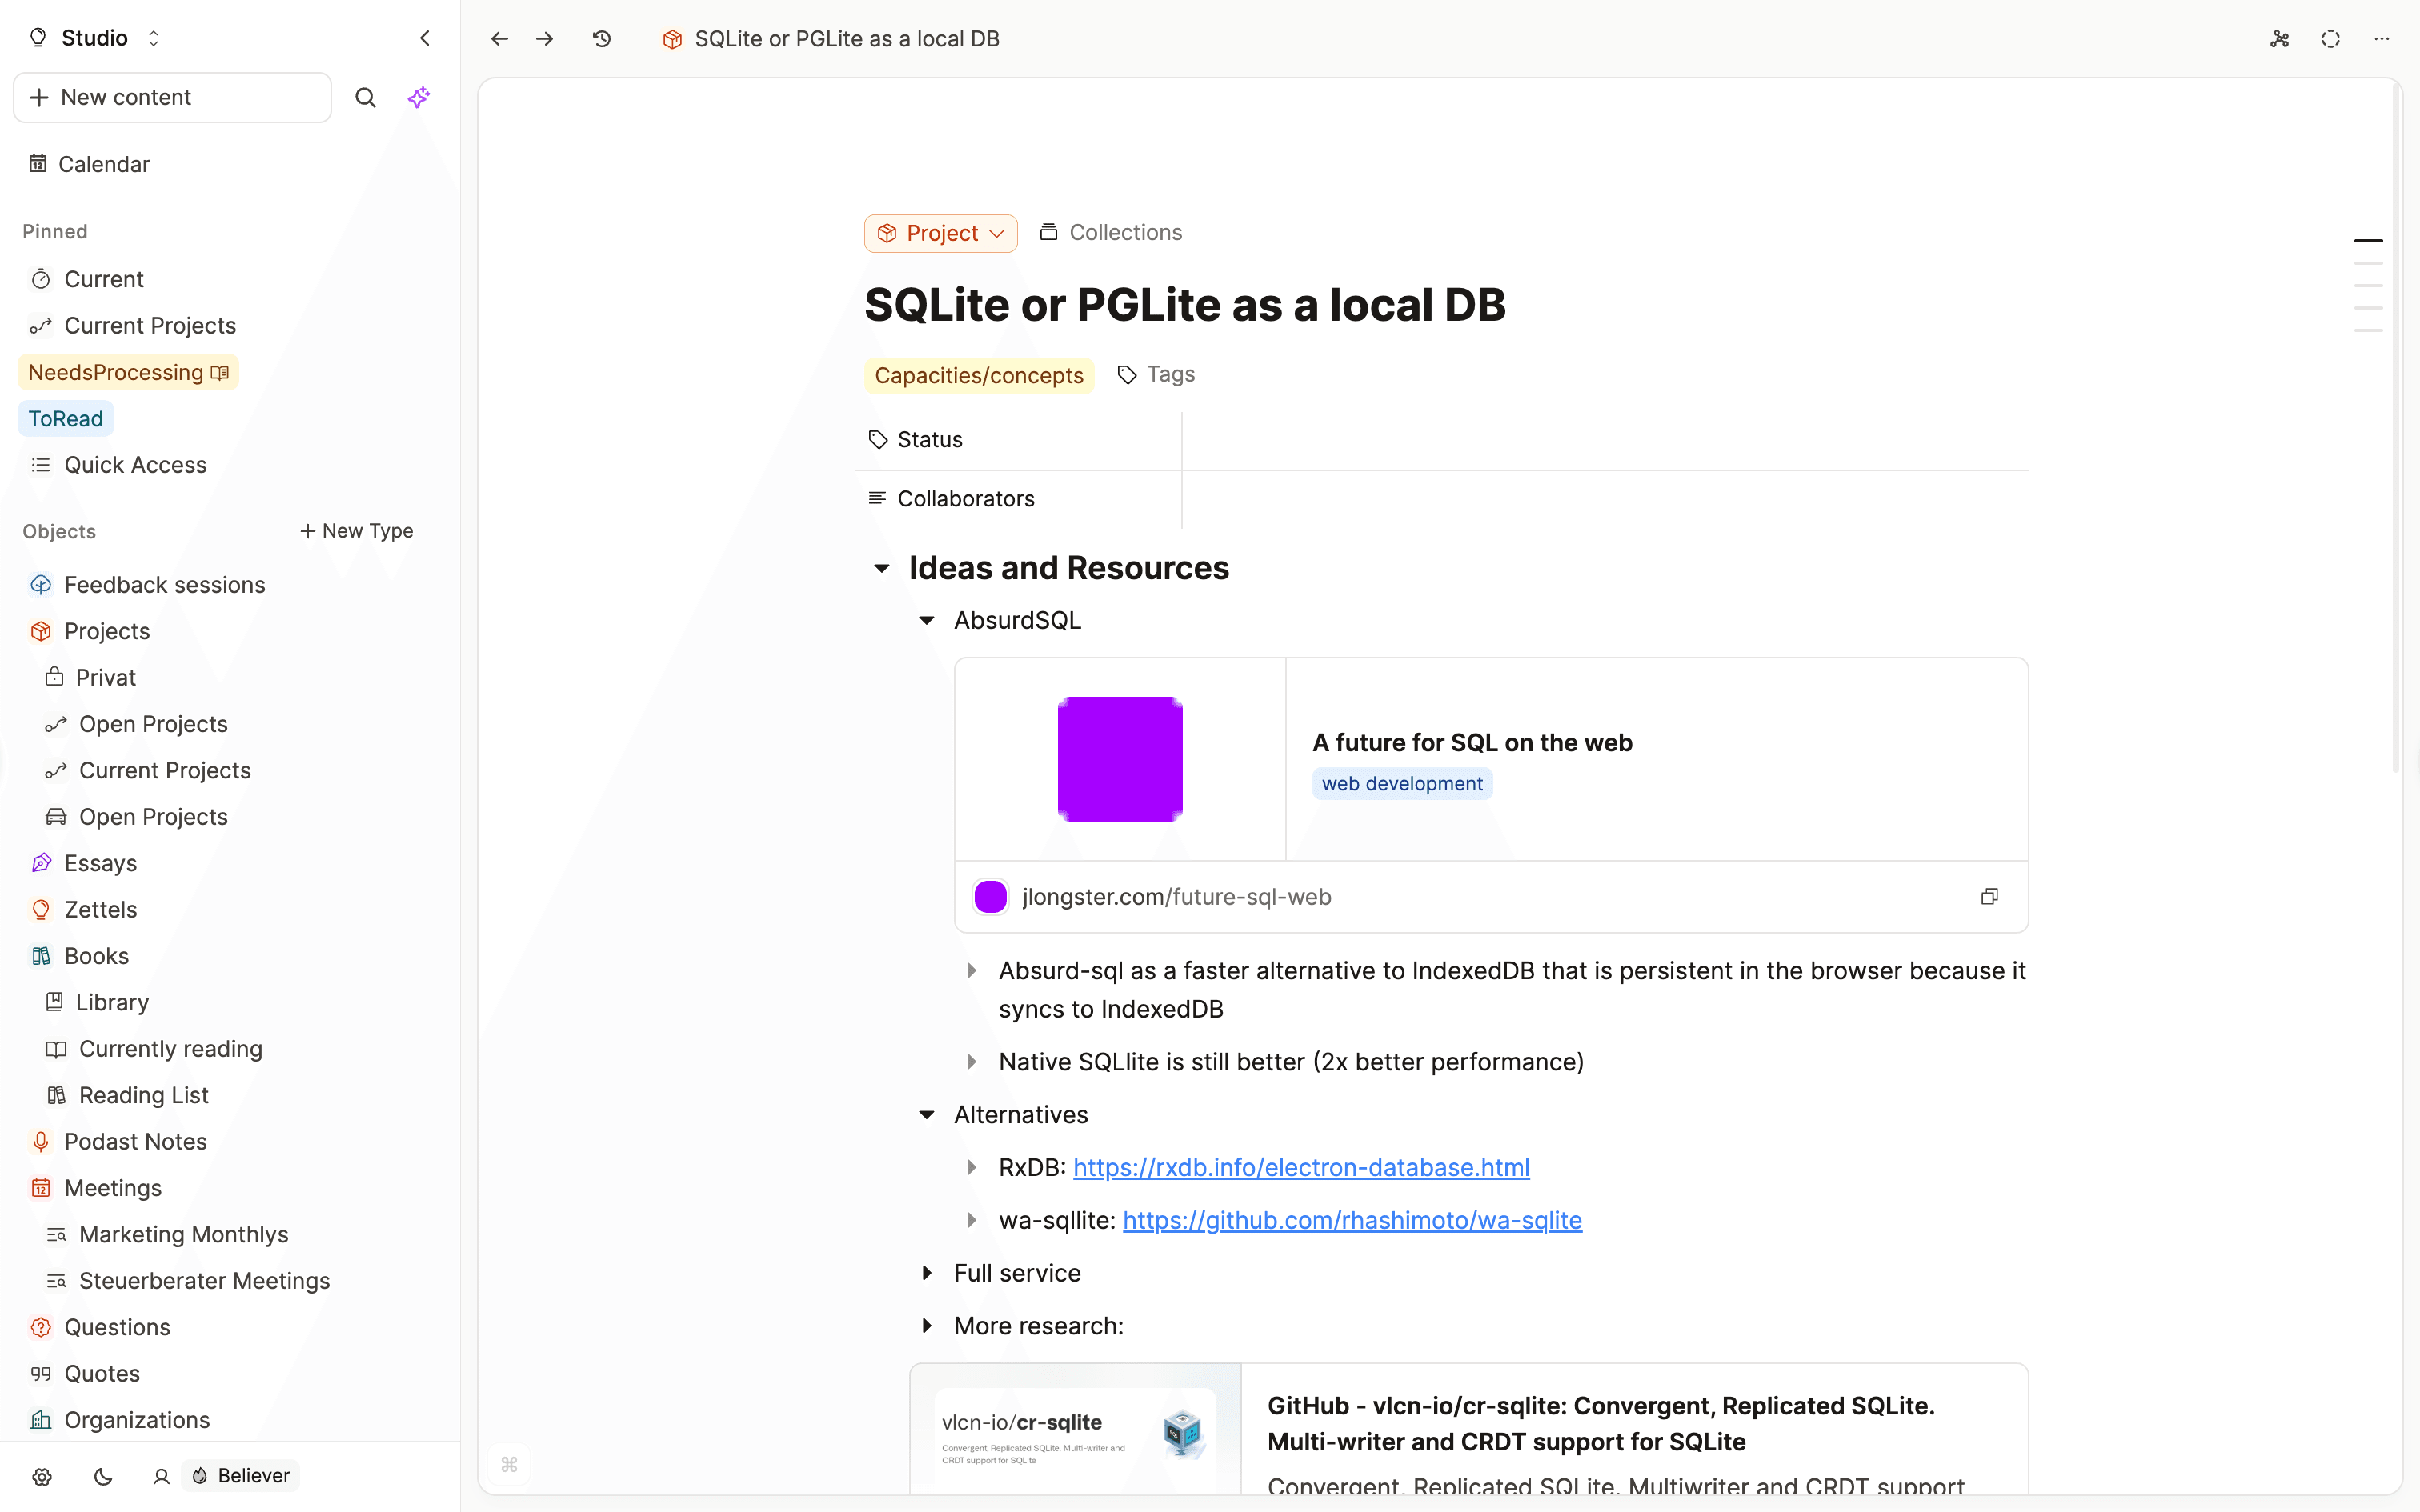Click the New content button
The width and height of the screenshot is (2420, 1512).
[x=172, y=97]
